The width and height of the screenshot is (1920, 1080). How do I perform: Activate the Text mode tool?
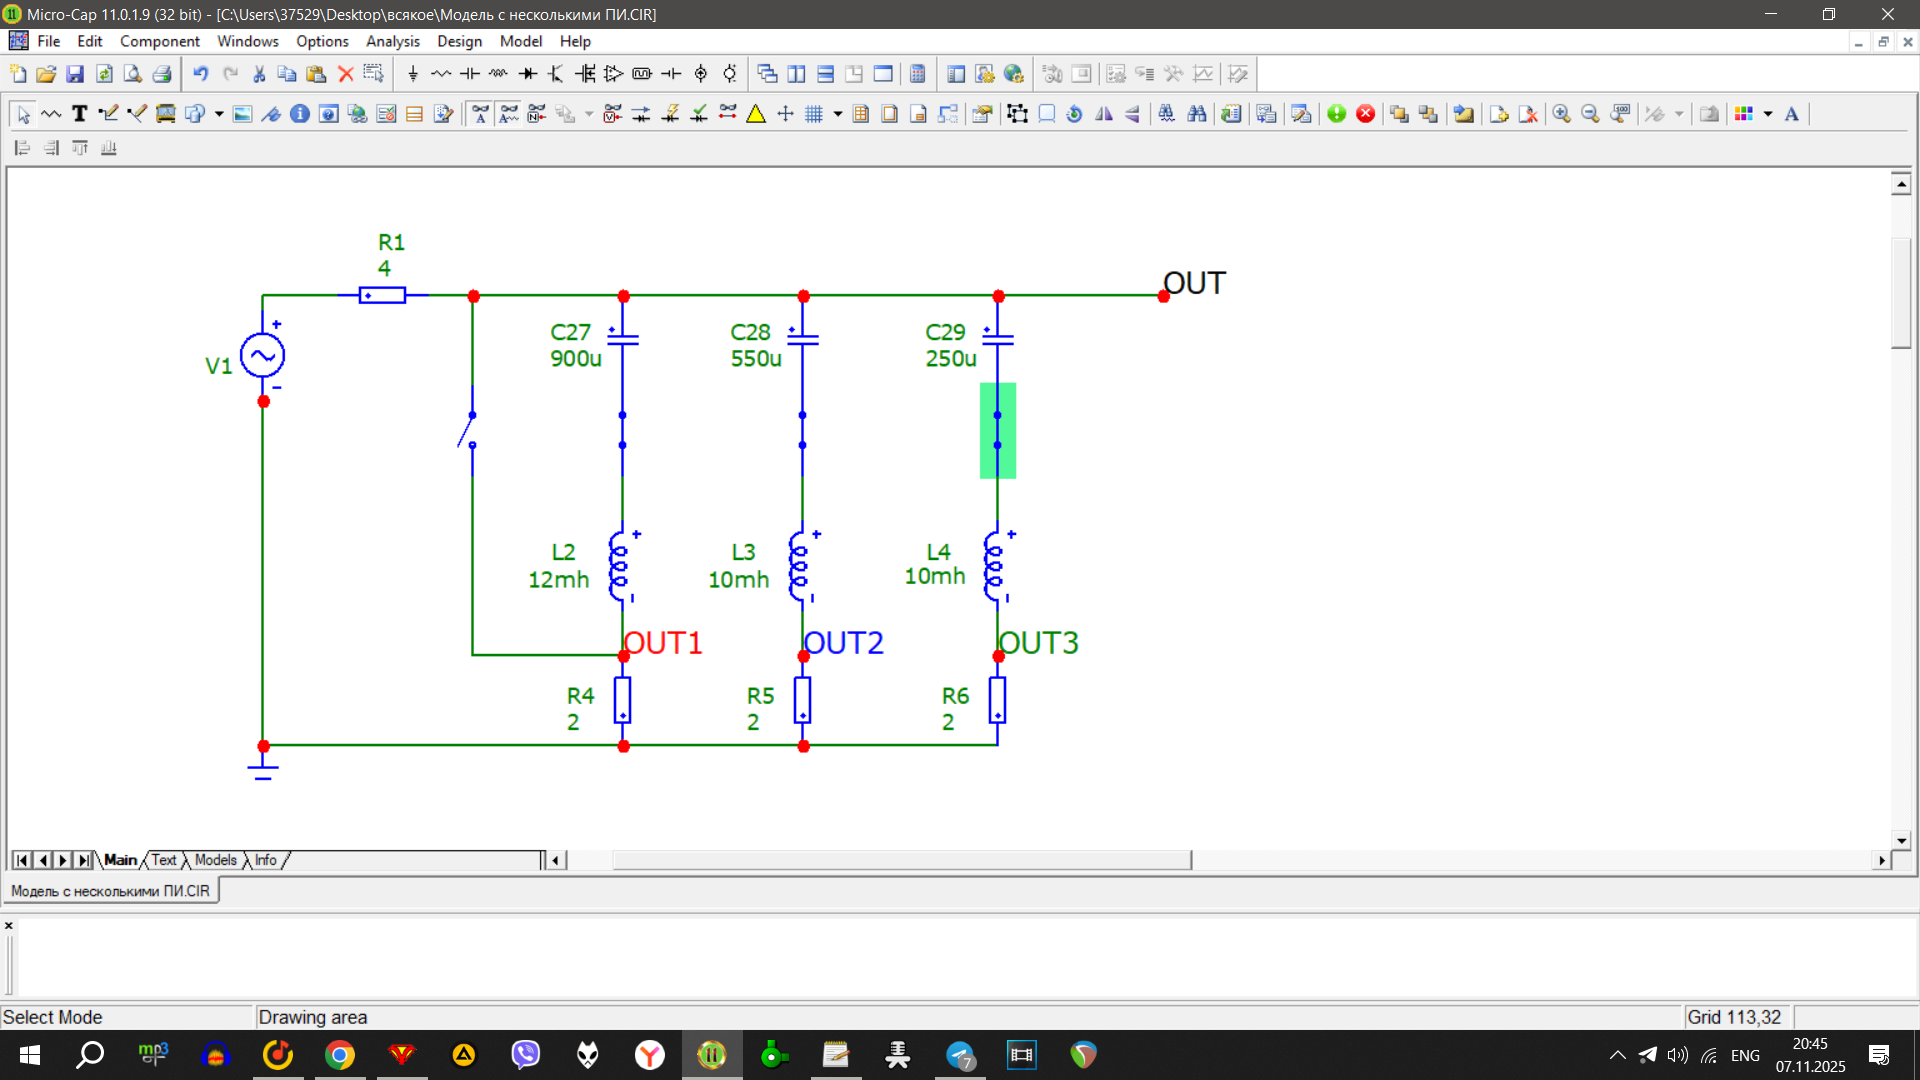(80, 114)
